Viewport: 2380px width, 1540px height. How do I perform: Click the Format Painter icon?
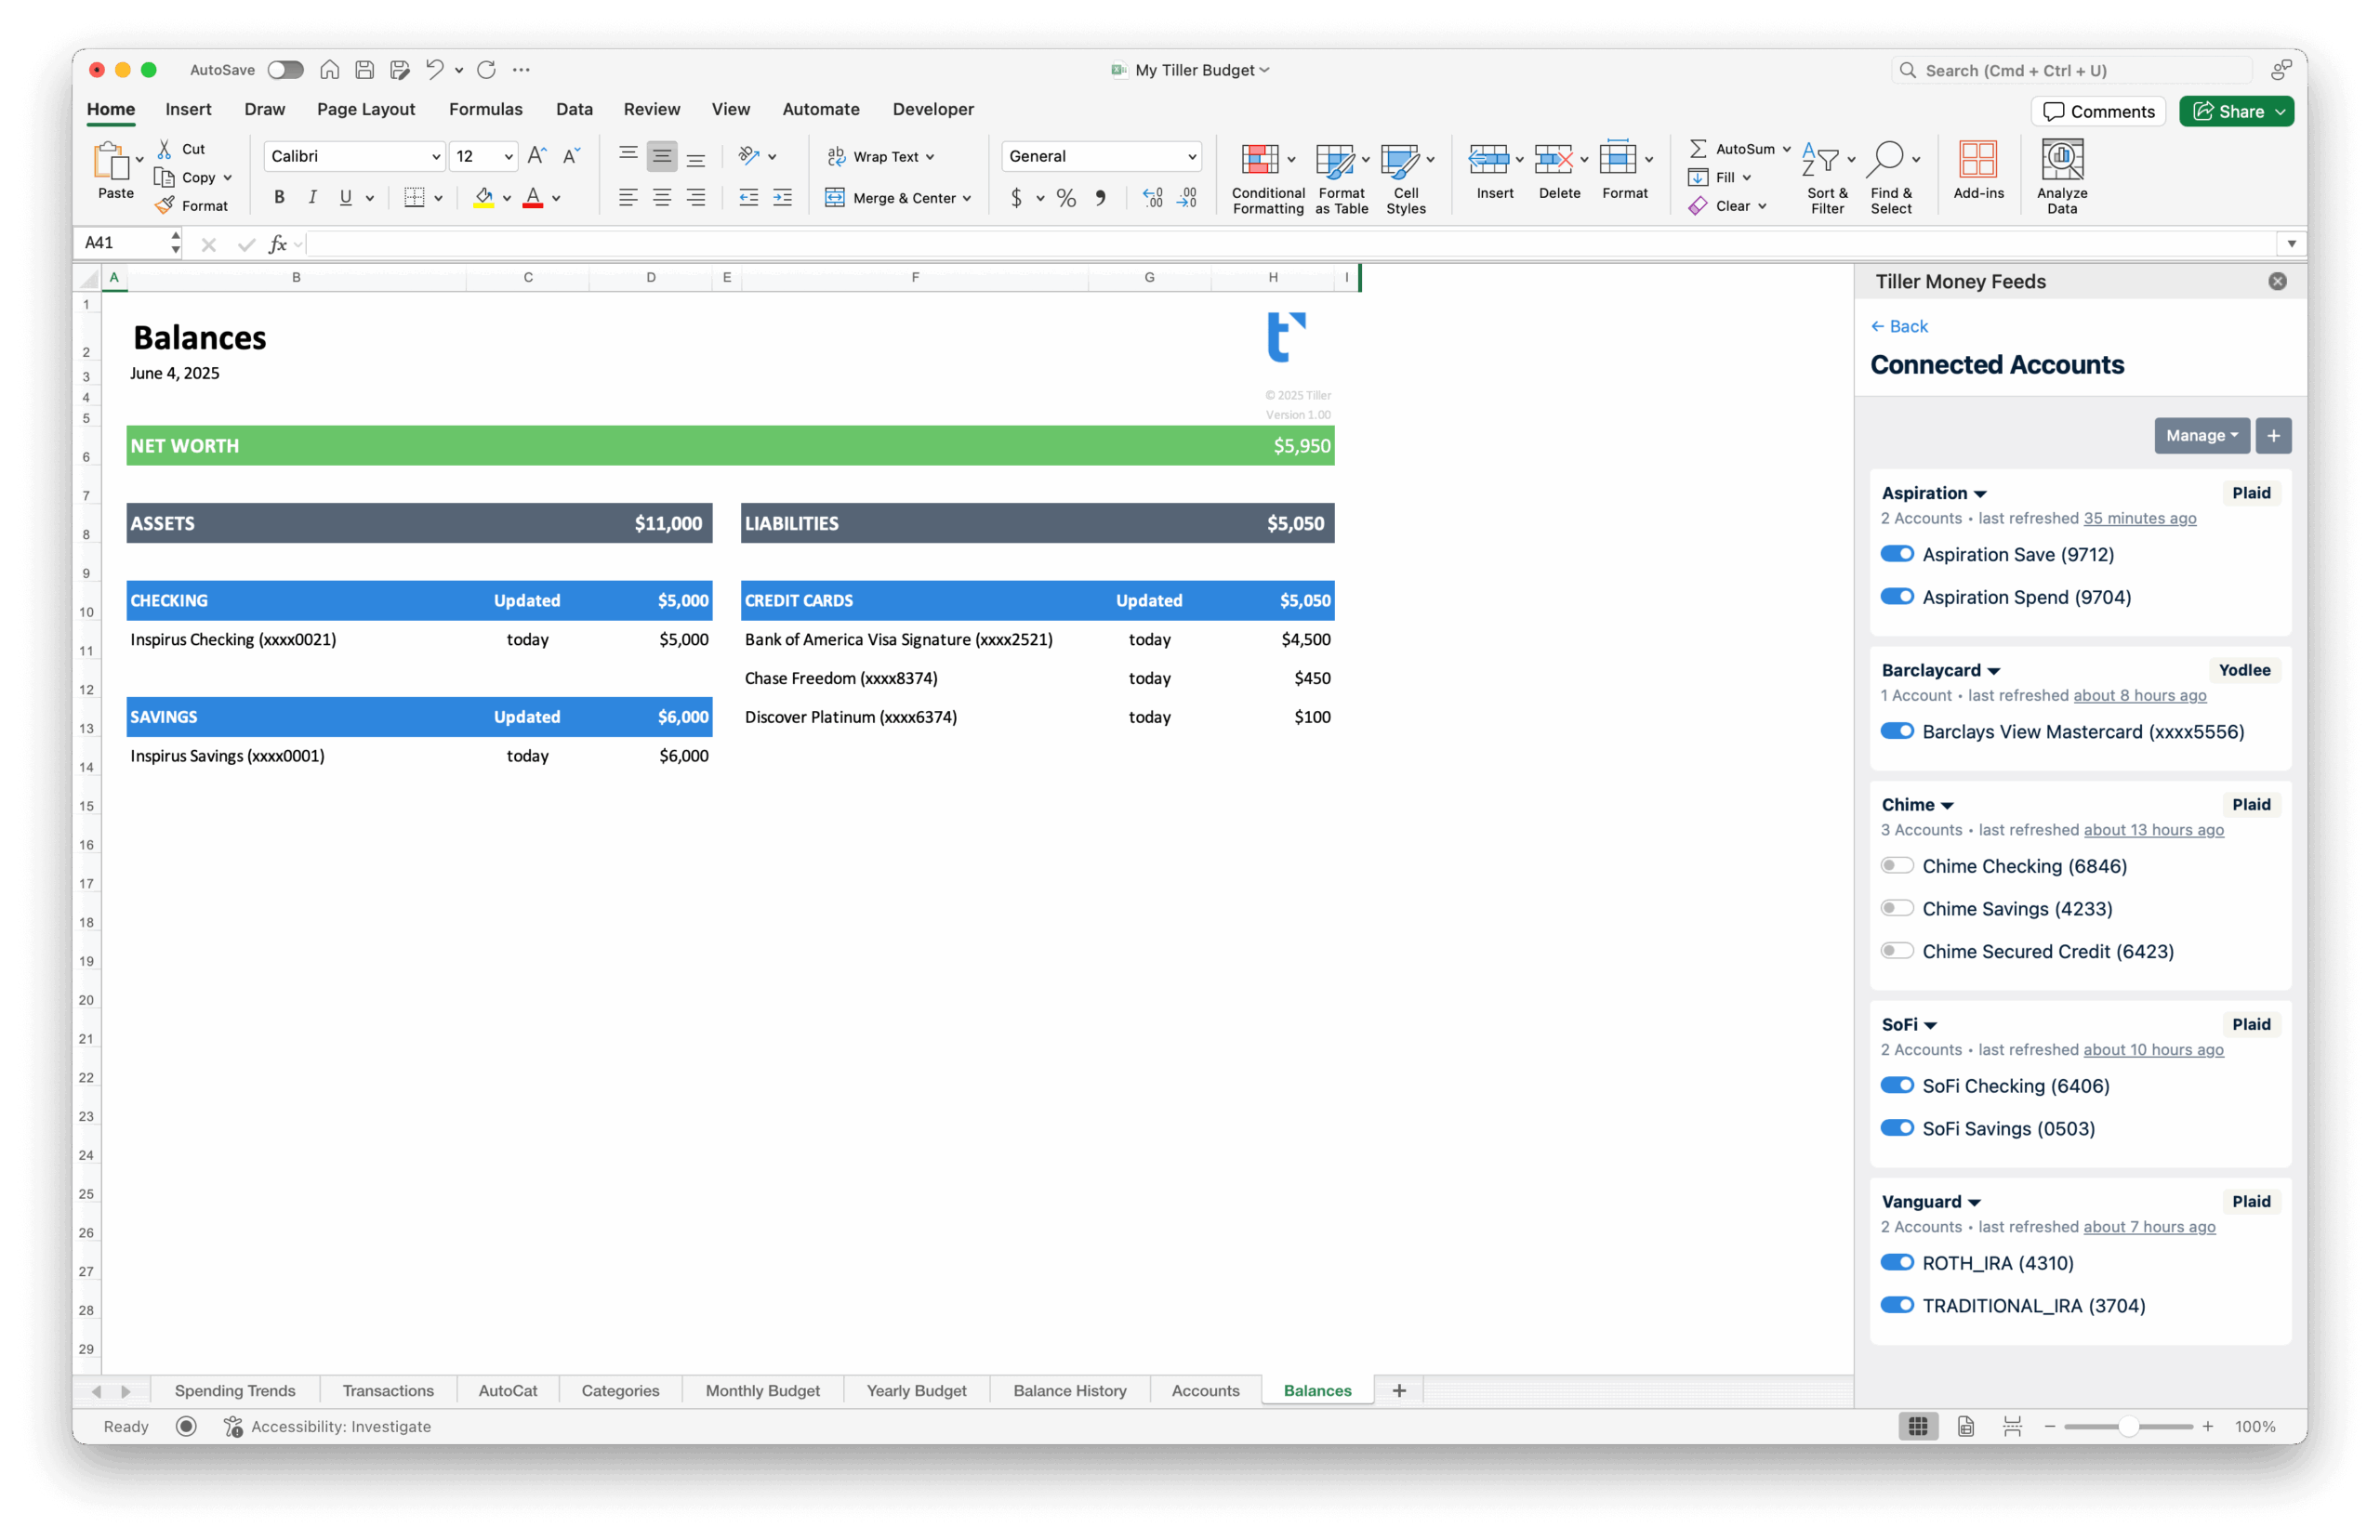(166, 205)
